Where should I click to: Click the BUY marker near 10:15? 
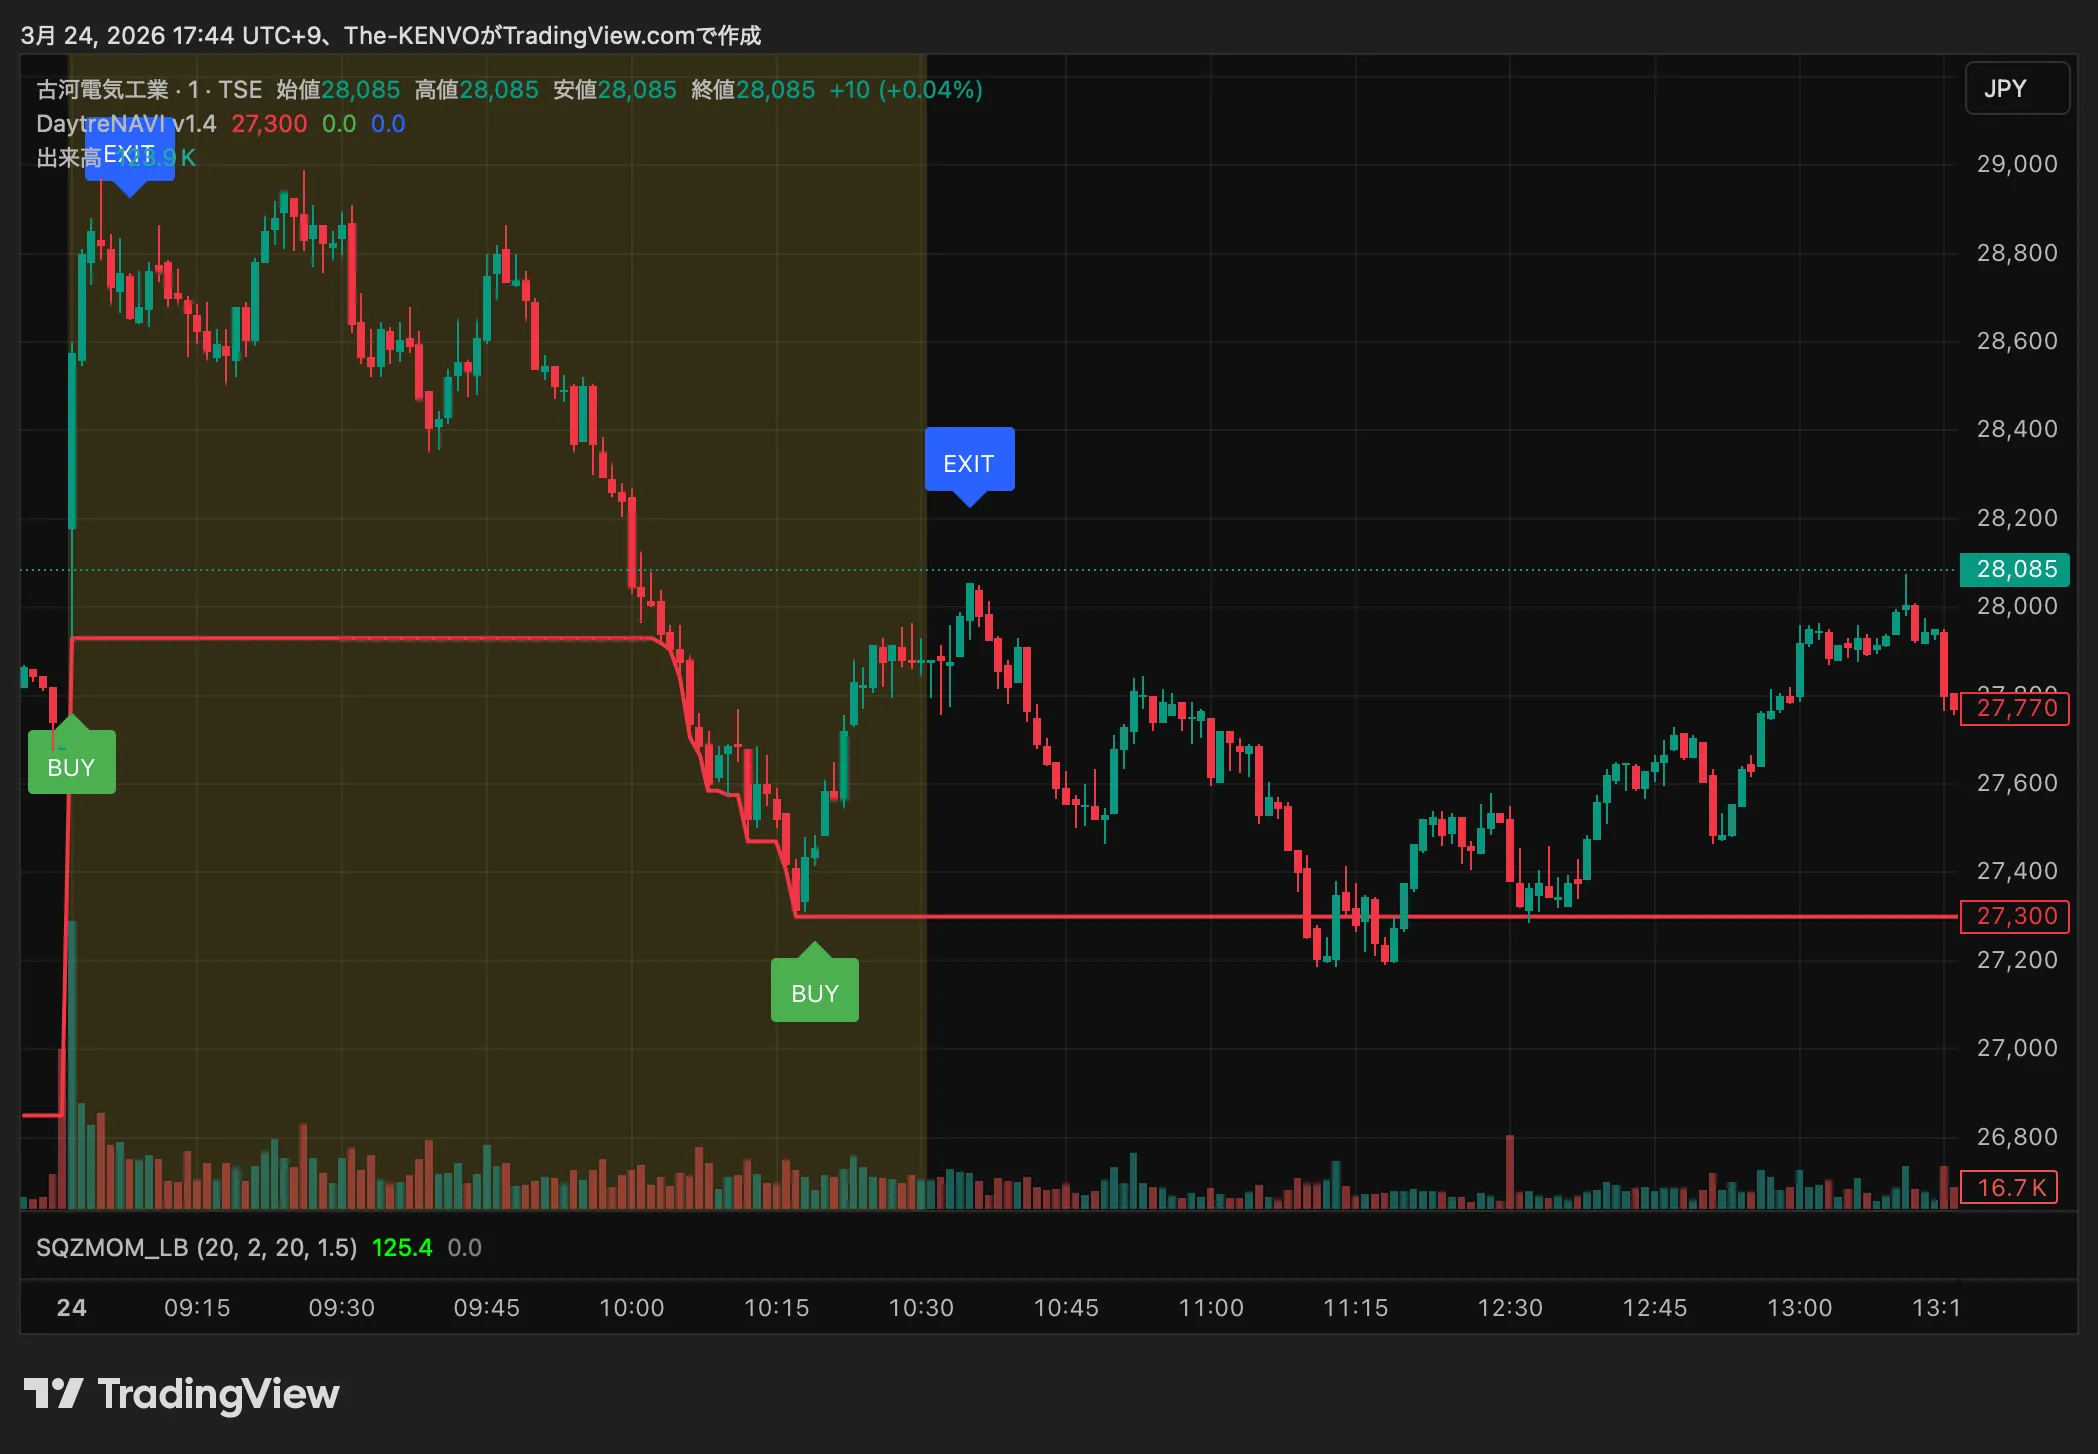coord(814,991)
